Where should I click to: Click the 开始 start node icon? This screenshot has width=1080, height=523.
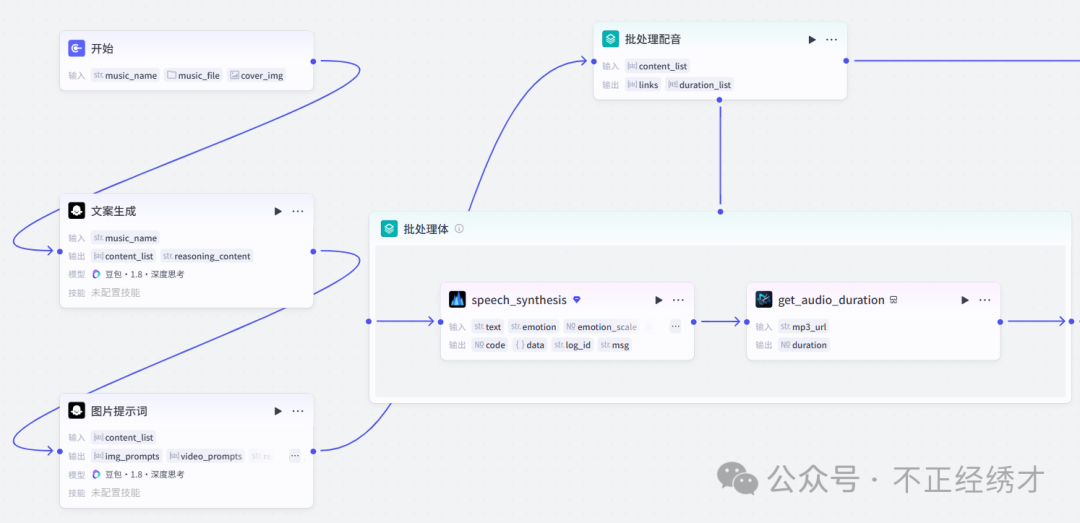[x=77, y=49]
